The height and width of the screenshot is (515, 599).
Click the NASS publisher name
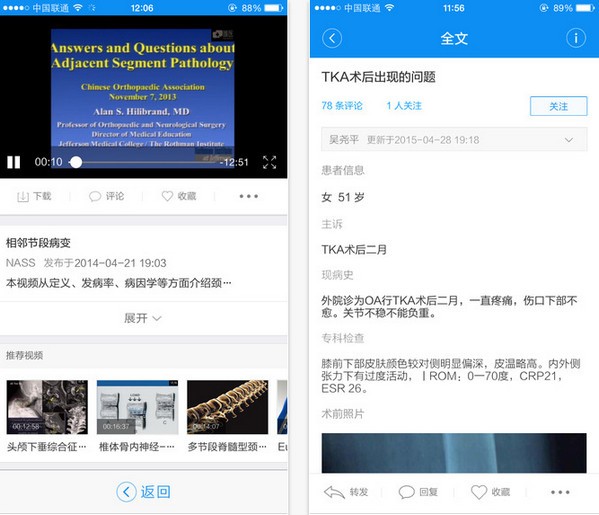pos(21,263)
